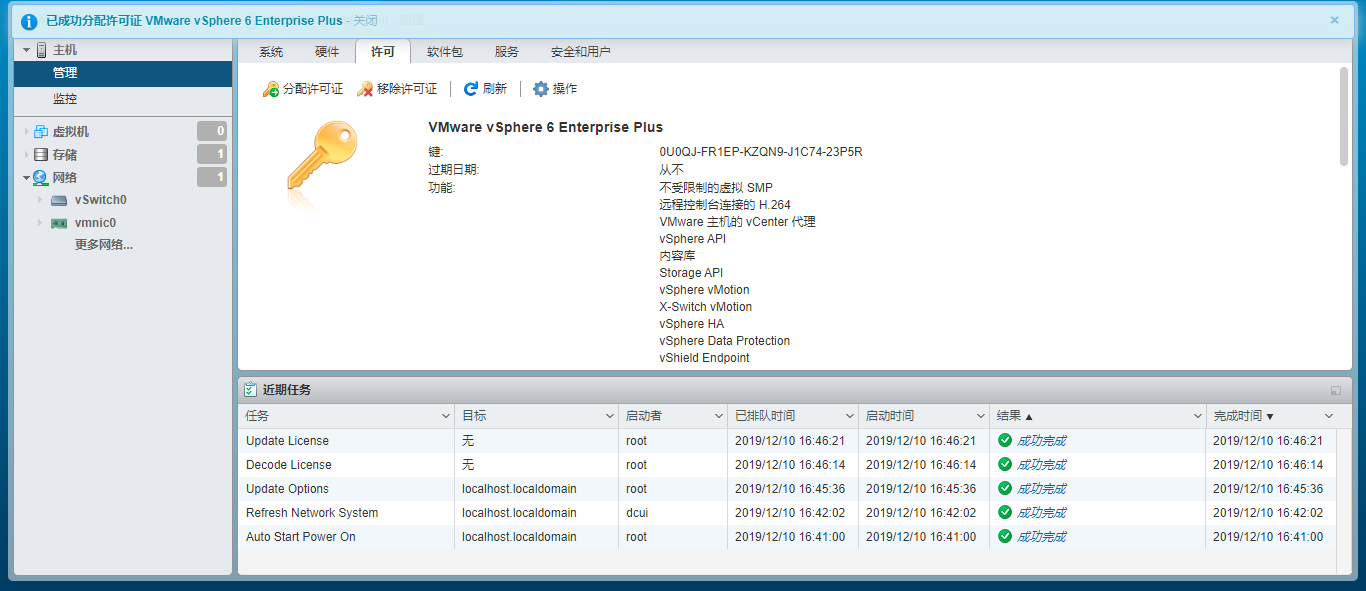This screenshot has height=591, width=1366.
Task: Open More networks (更多网络...) link
Action: point(104,245)
